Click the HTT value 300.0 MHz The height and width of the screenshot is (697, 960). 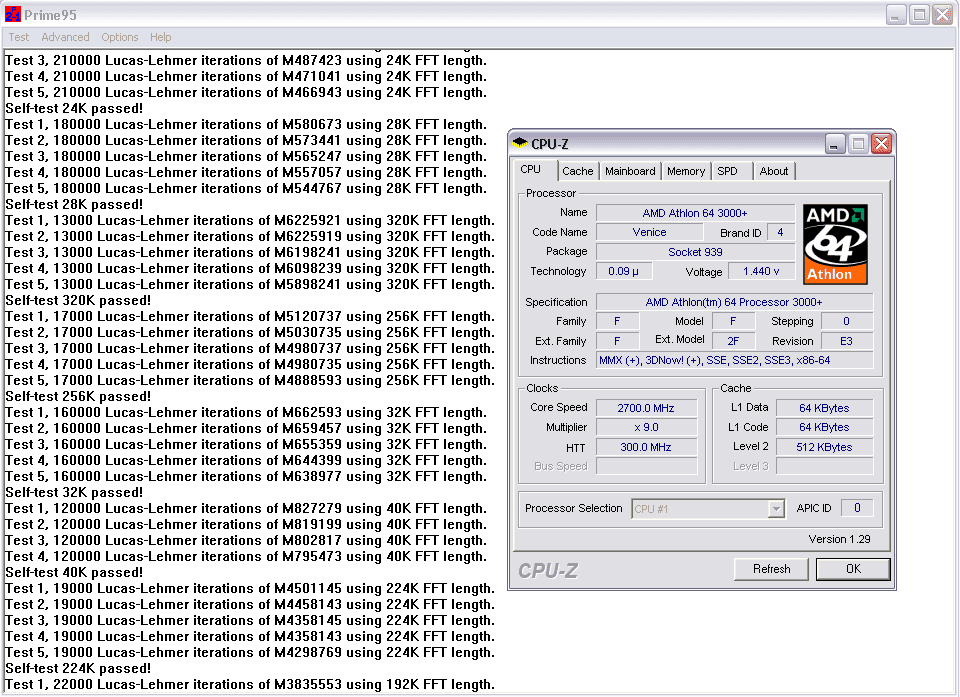pyautogui.click(x=646, y=447)
